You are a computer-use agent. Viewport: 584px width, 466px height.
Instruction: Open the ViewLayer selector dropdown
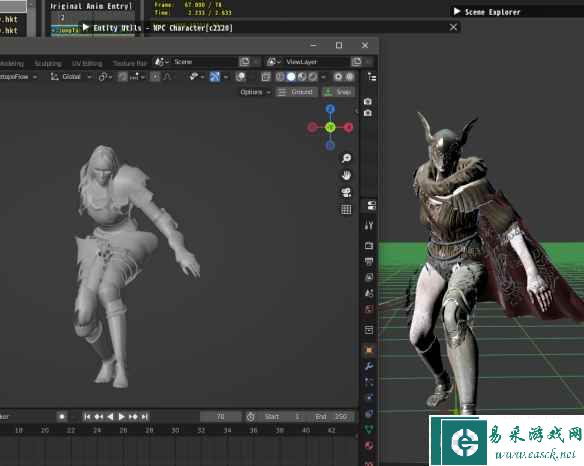[x=274, y=61]
